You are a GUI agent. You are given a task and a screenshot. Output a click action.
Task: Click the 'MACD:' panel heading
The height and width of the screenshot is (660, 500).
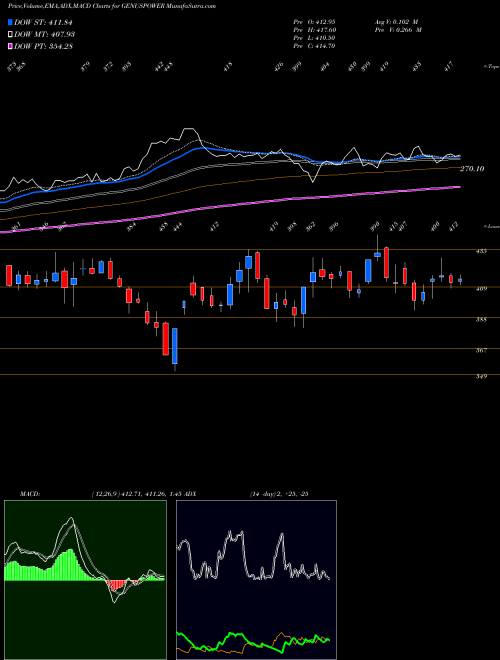[x=30, y=493]
